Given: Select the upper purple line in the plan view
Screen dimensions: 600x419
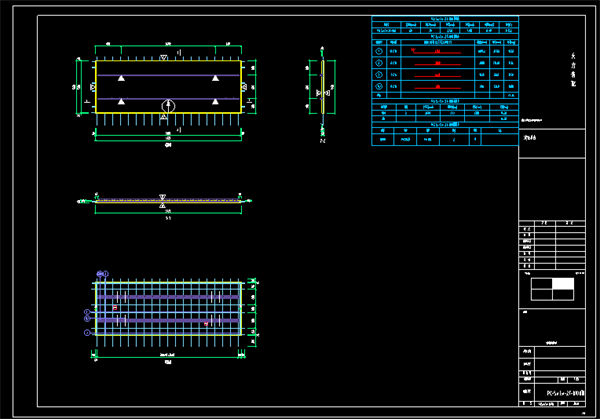Looking at the screenshot, I should tap(168, 75).
